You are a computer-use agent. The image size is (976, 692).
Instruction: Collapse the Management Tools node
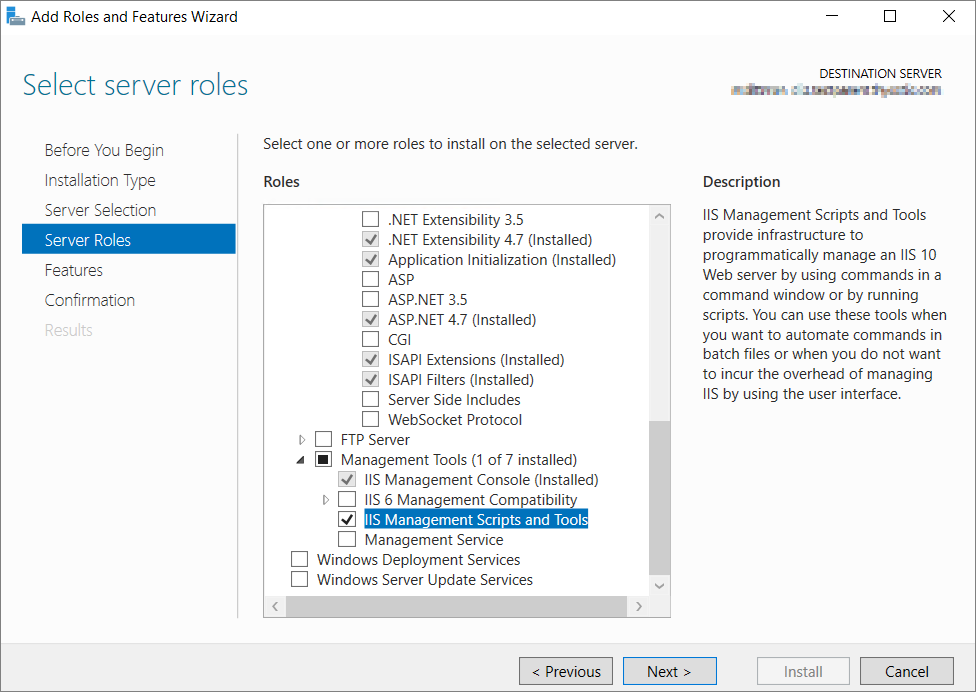(302, 460)
